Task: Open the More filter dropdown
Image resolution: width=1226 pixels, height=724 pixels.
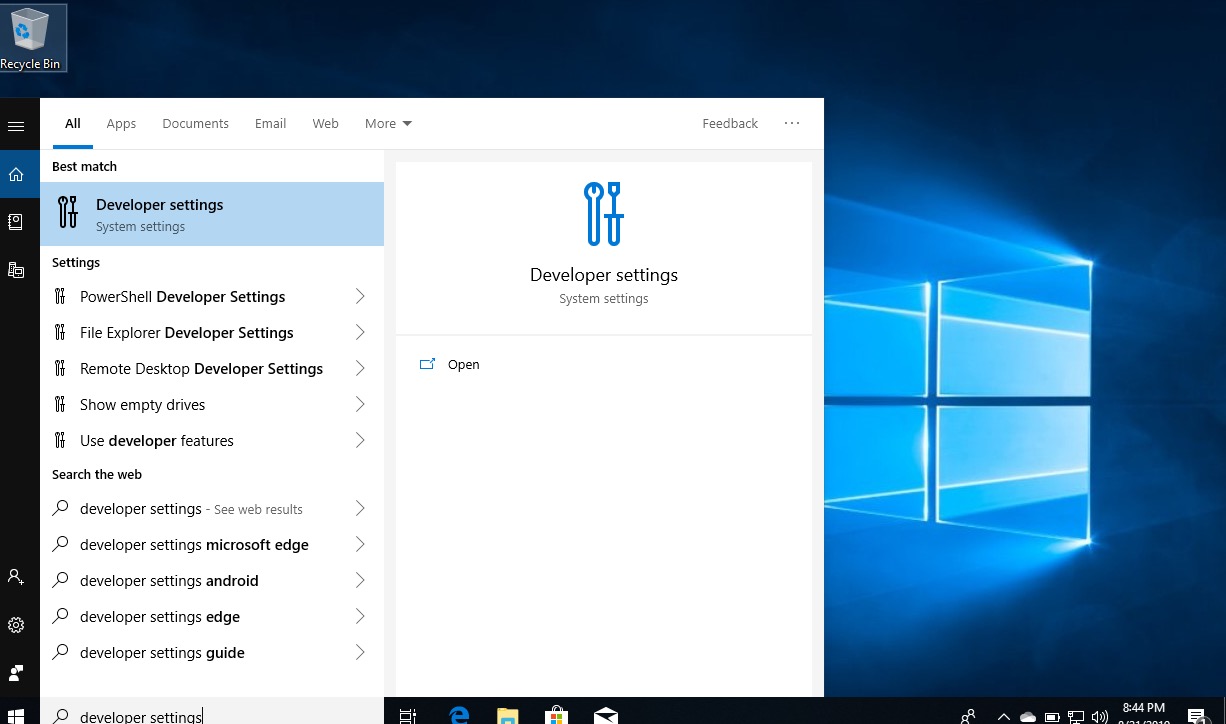Action: (x=388, y=124)
